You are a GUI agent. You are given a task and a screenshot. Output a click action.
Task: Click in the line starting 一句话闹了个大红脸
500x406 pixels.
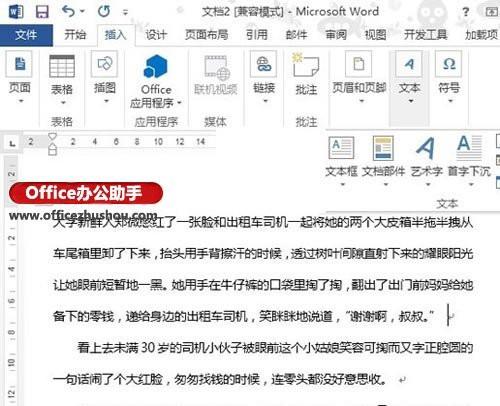pos(220,379)
